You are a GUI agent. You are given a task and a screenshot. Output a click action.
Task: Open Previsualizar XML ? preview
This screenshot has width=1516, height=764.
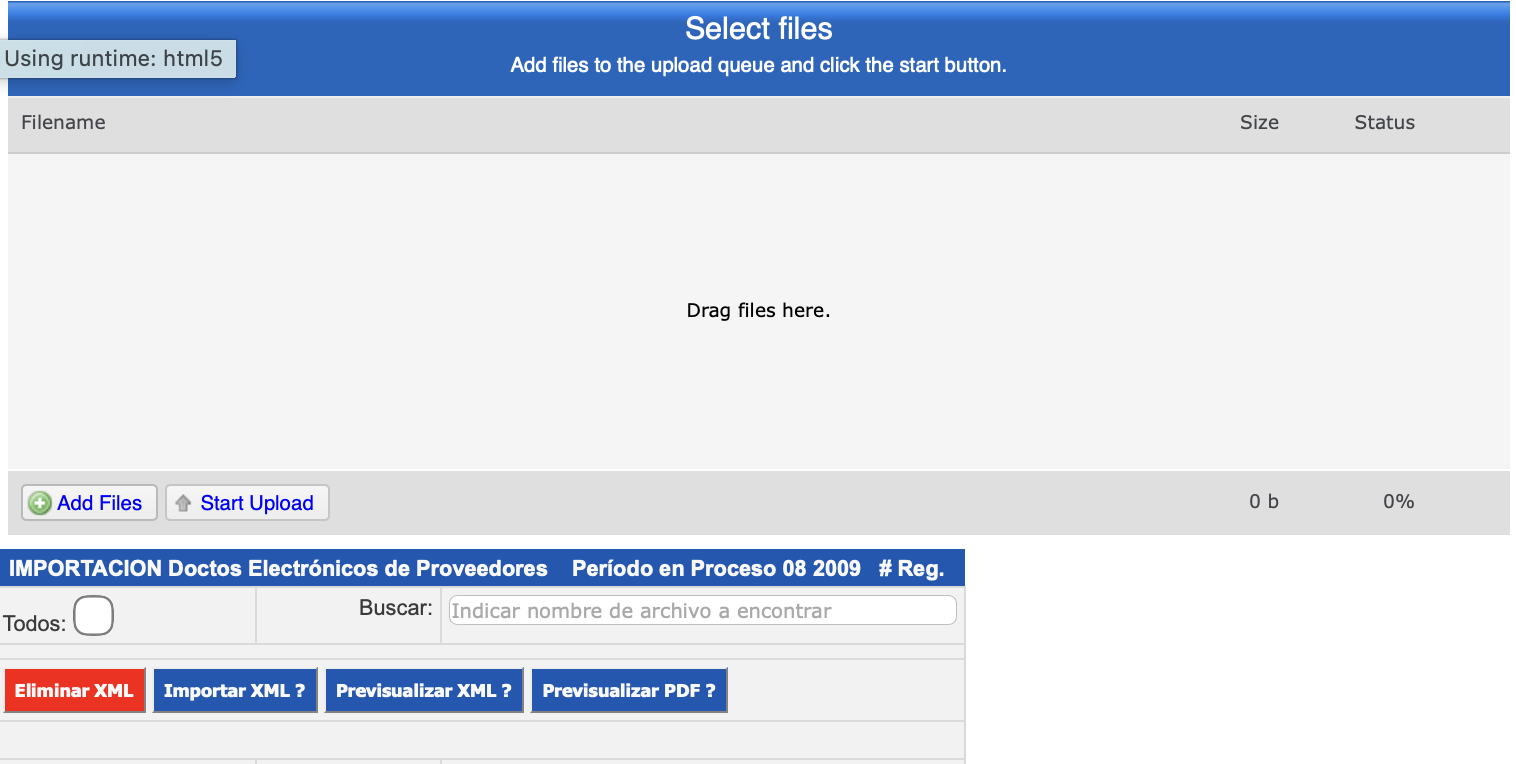click(x=424, y=691)
